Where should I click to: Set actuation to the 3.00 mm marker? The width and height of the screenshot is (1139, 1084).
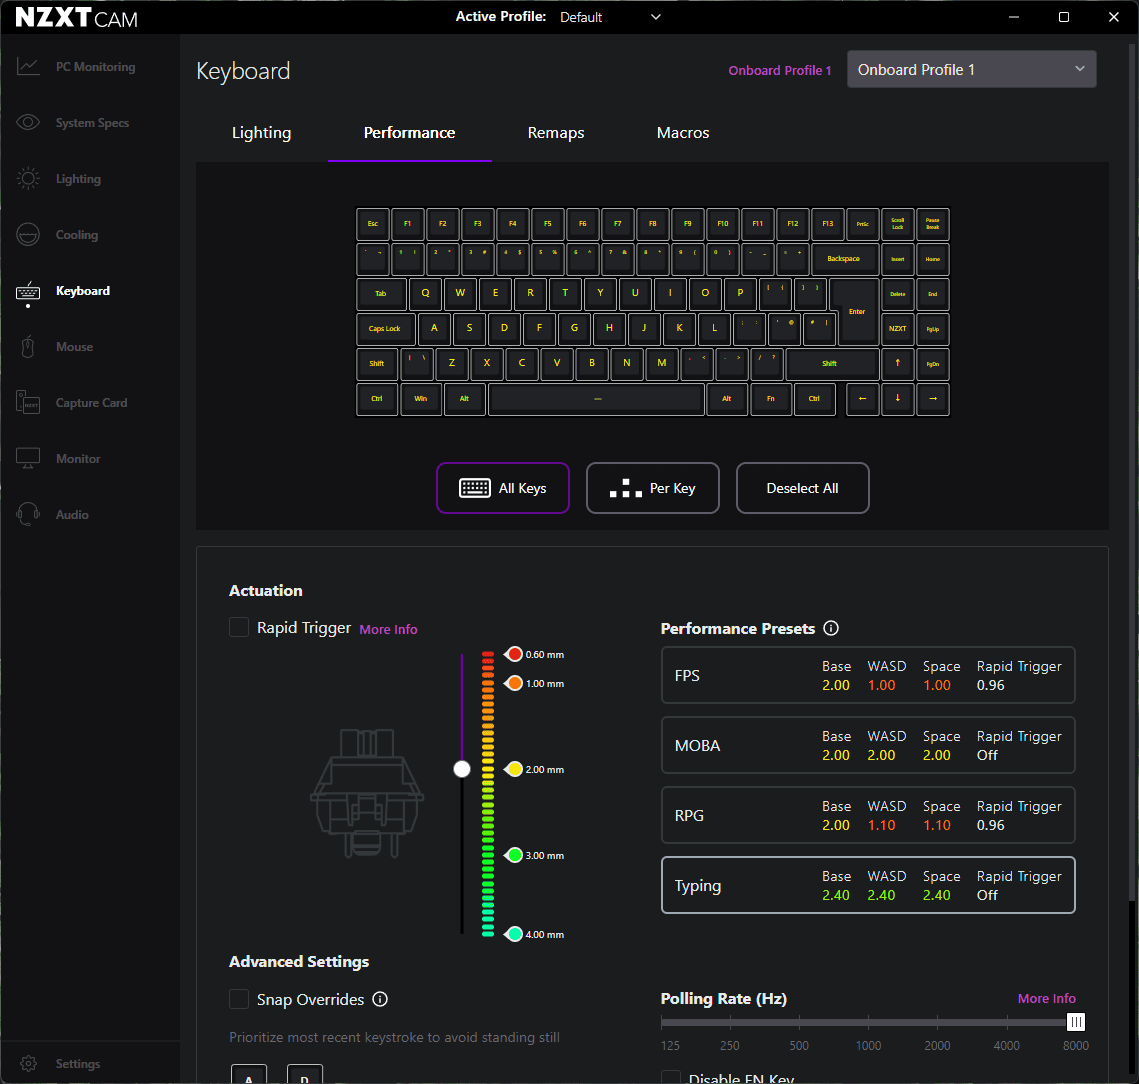tap(514, 855)
